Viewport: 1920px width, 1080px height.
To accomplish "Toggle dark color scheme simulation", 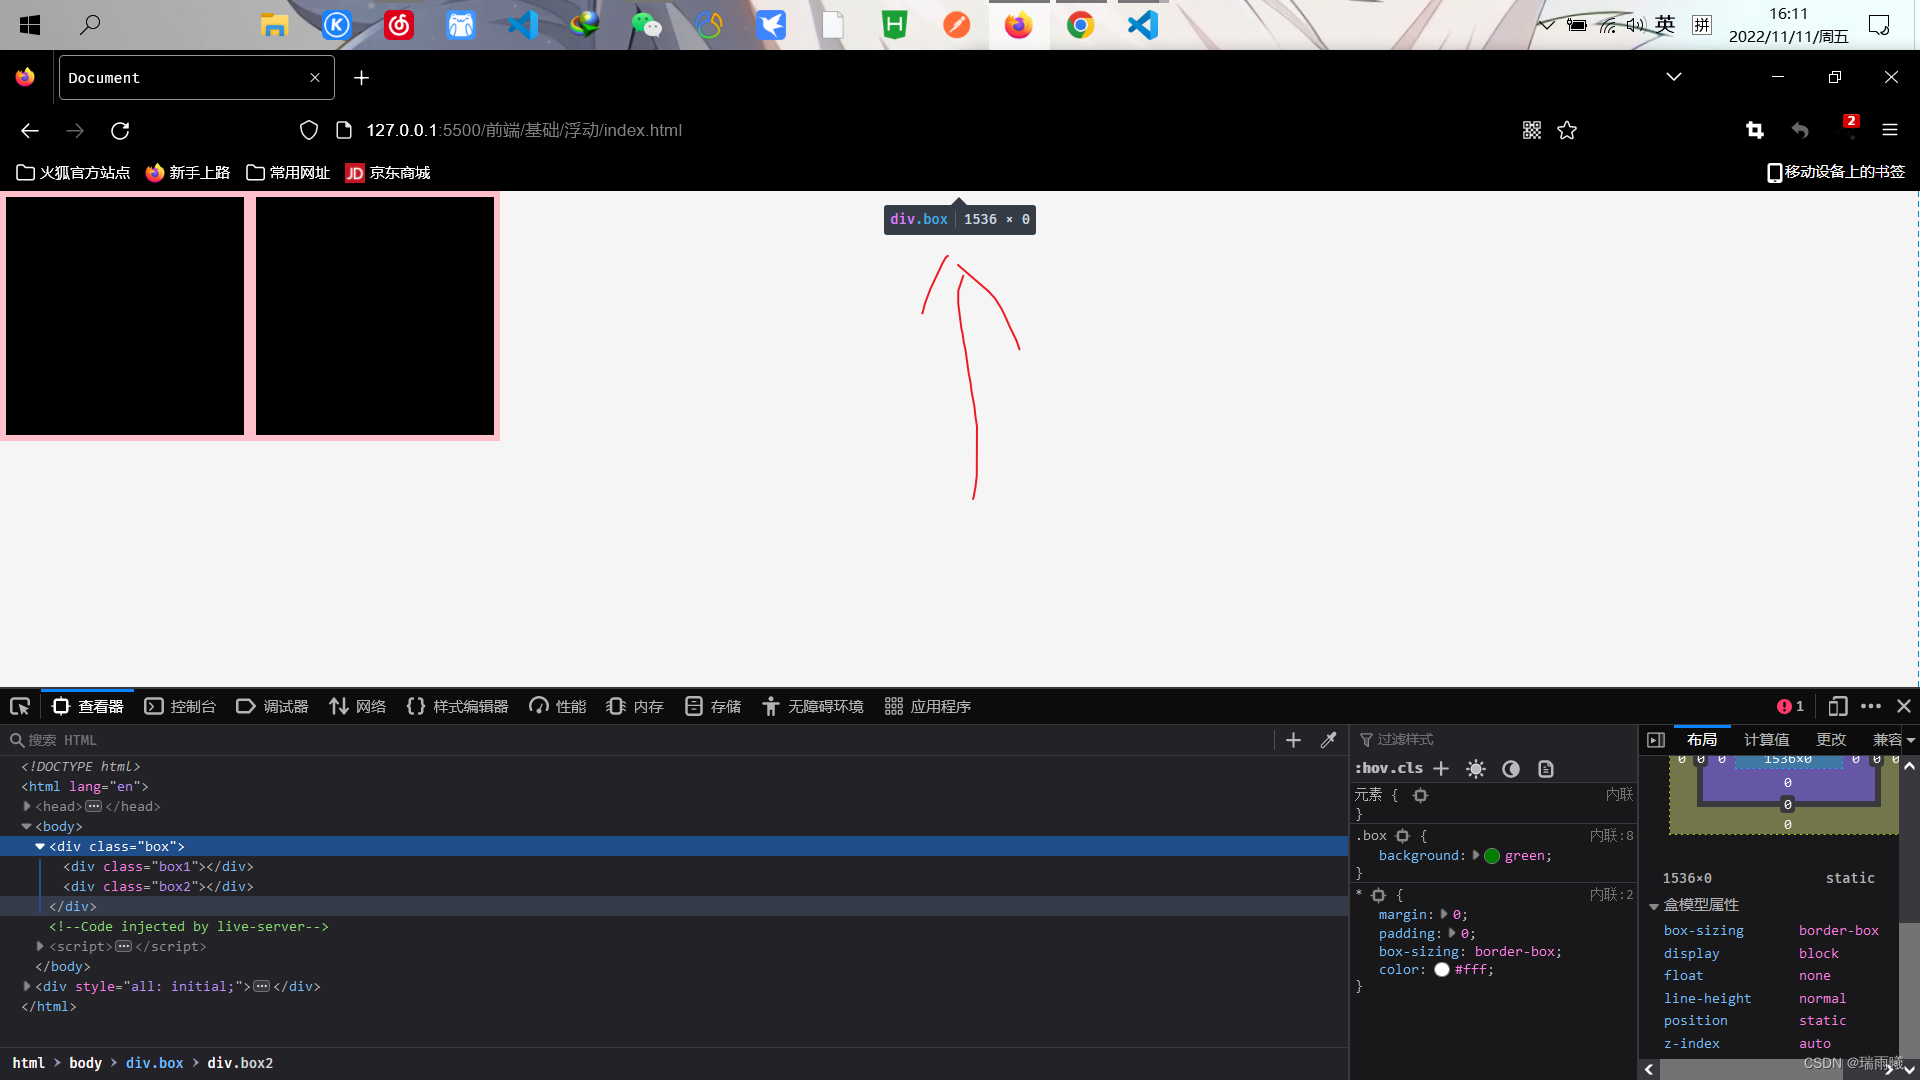I will point(1511,768).
